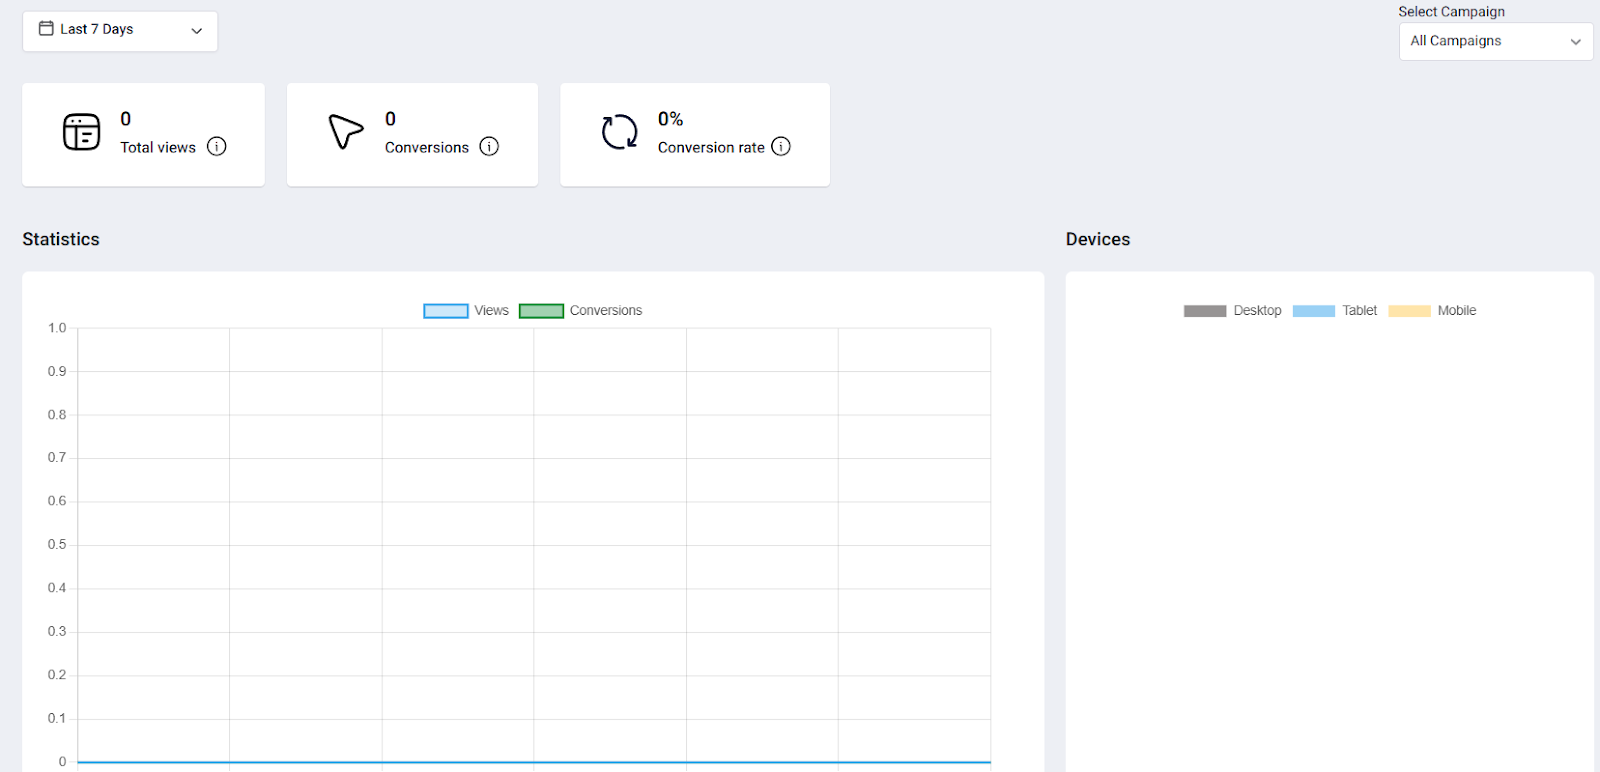The height and width of the screenshot is (772, 1600).
Task: Click the calendar icon in date filter
Action: pyautogui.click(x=46, y=29)
